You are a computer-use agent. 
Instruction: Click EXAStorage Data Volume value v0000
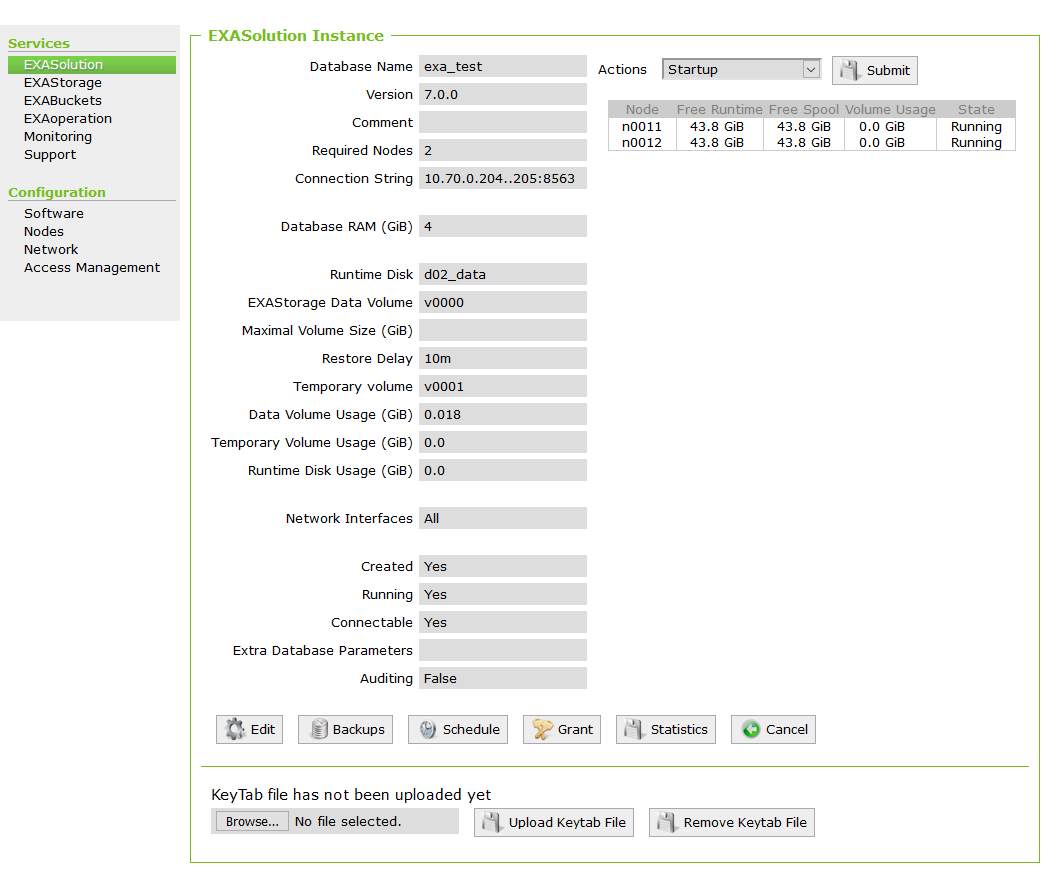pyautogui.click(x=503, y=302)
